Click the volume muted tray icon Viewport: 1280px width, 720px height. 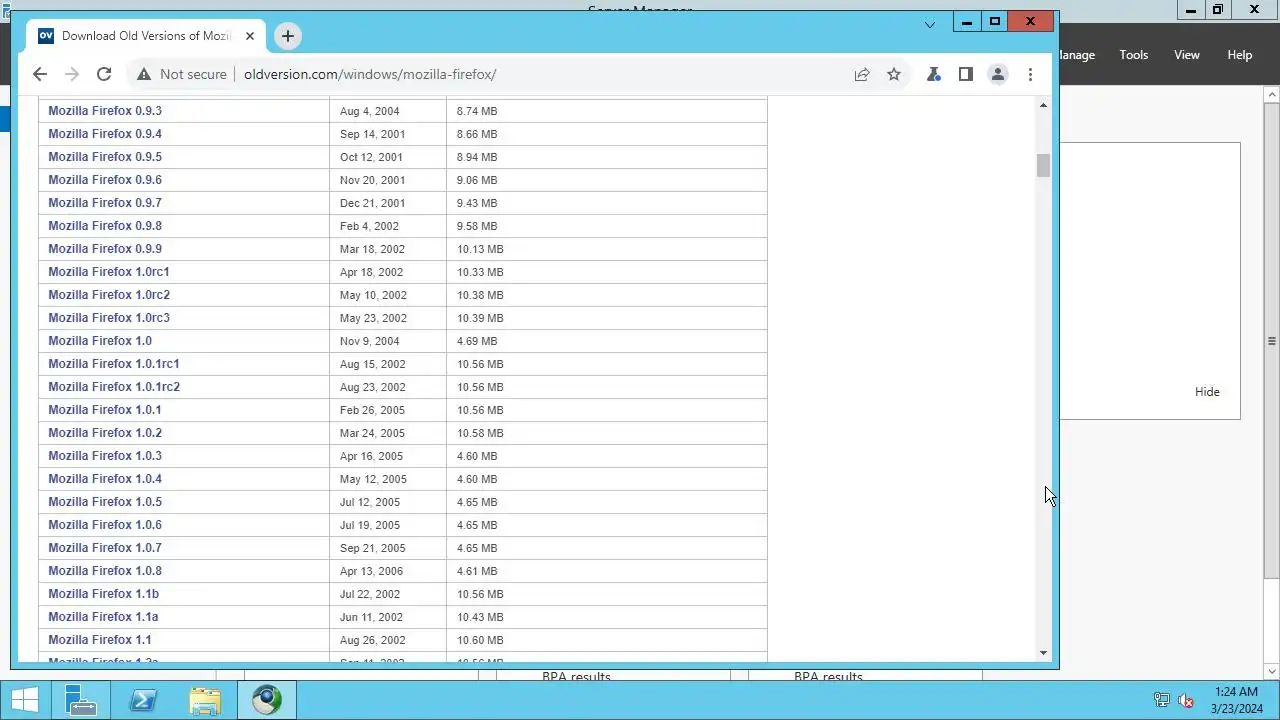1186,701
